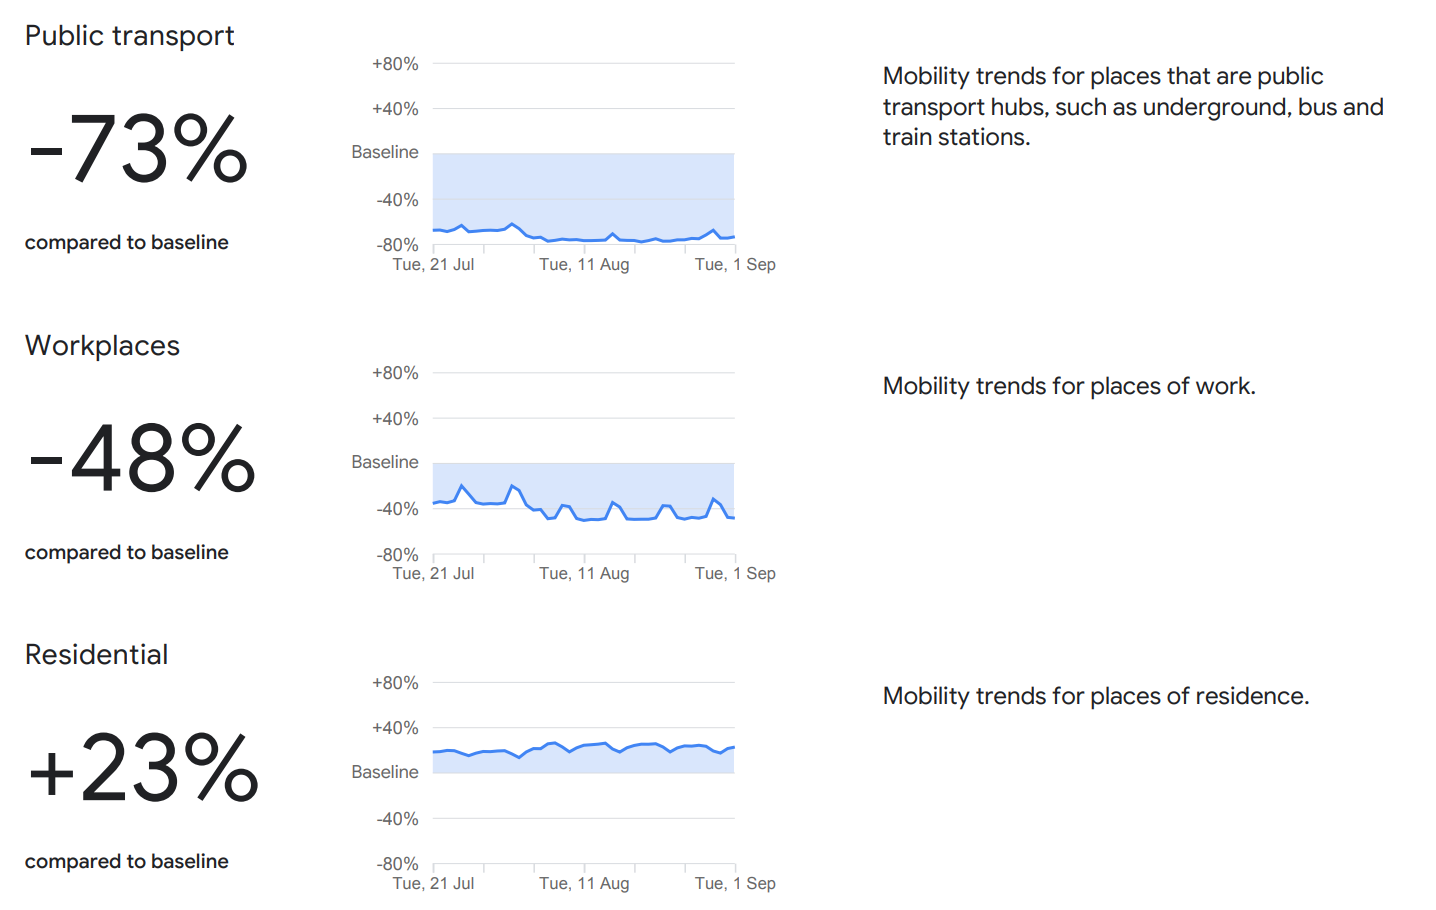Click the Workplaces trend chart line
The width and height of the screenshot is (1436, 910).
[584, 503]
